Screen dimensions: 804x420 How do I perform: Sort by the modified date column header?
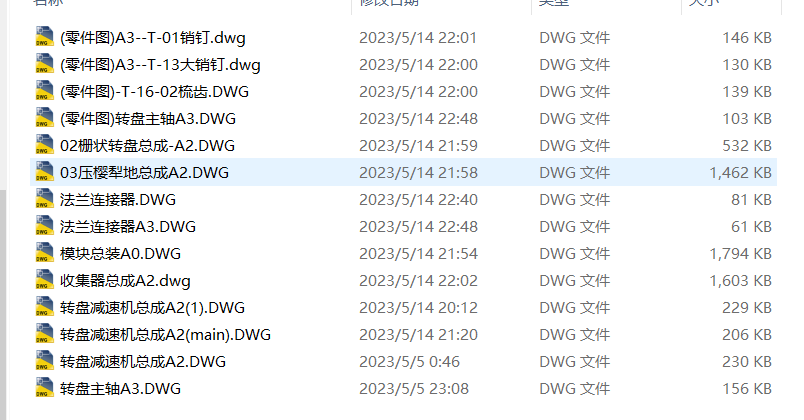[441, 4]
